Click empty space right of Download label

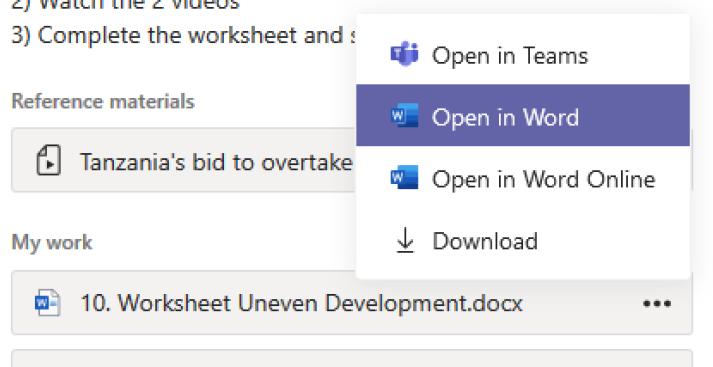coord(614,240)
